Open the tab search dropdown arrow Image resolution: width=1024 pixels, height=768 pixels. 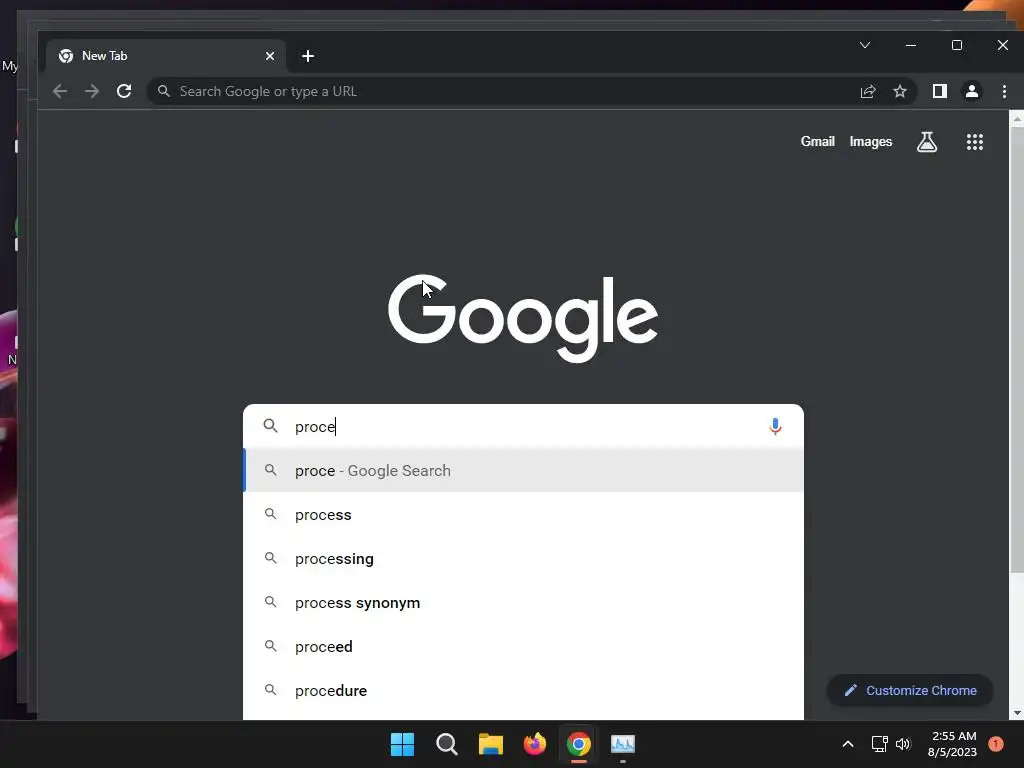pos(865,45)
